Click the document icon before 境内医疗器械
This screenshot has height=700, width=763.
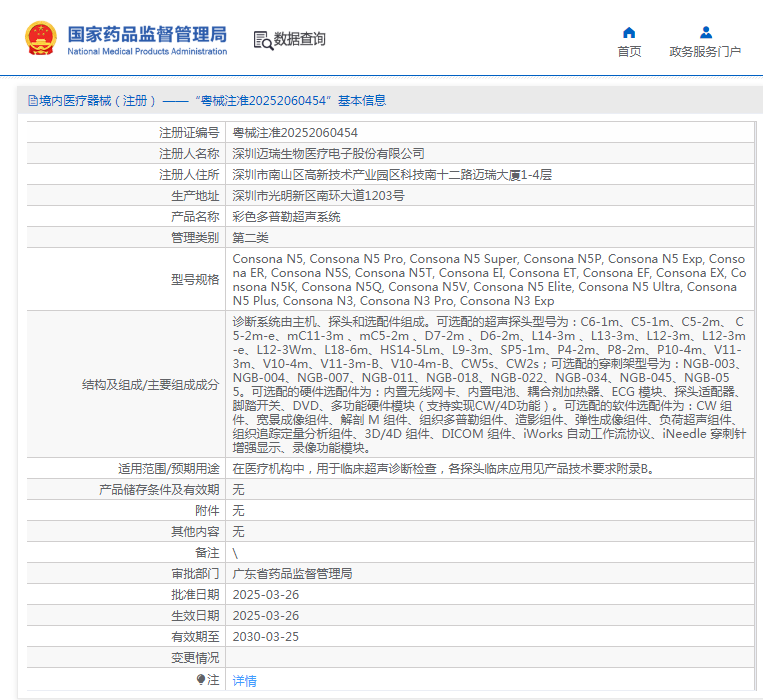click(31, 100)
